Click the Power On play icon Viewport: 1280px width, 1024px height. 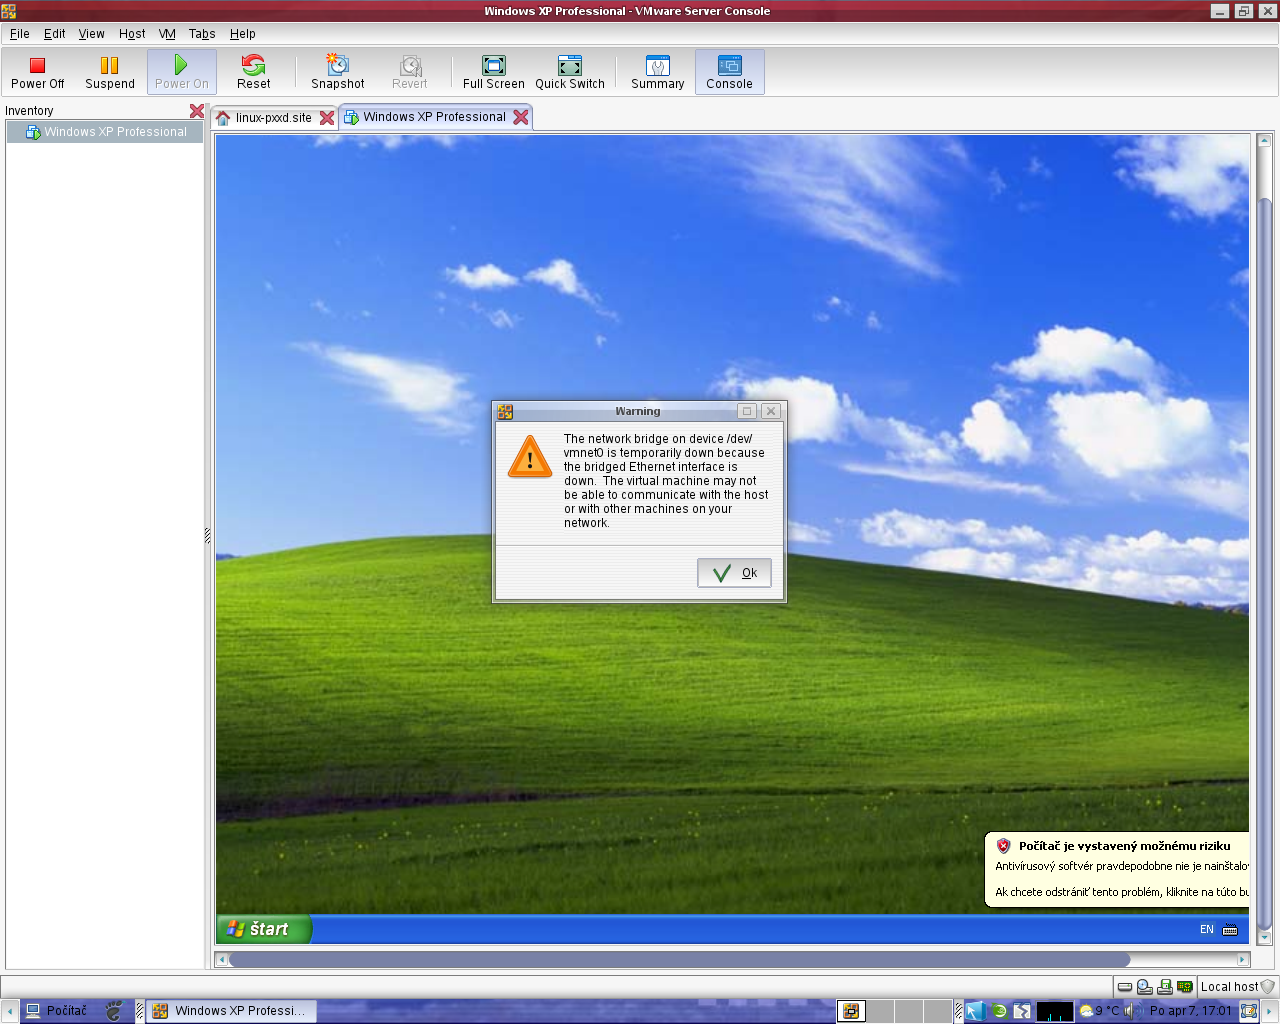[x=181, y=65]
